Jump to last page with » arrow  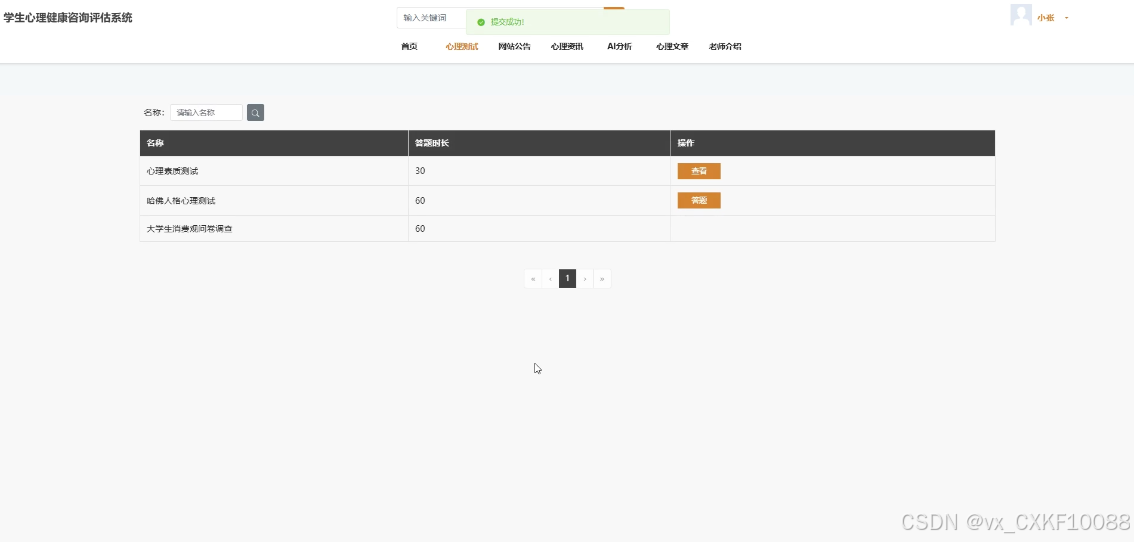coord(602,279)
